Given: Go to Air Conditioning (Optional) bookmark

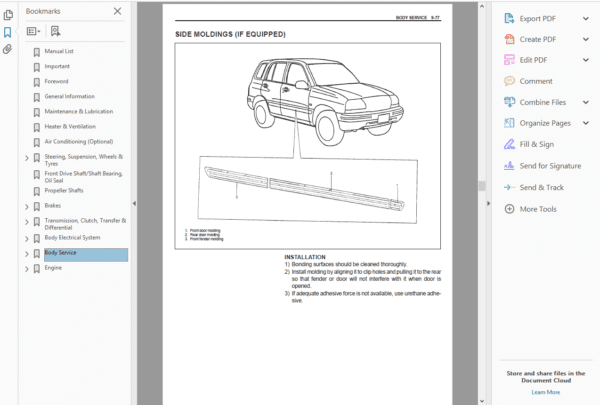Looking at the screenshot, I should [78, 142].
